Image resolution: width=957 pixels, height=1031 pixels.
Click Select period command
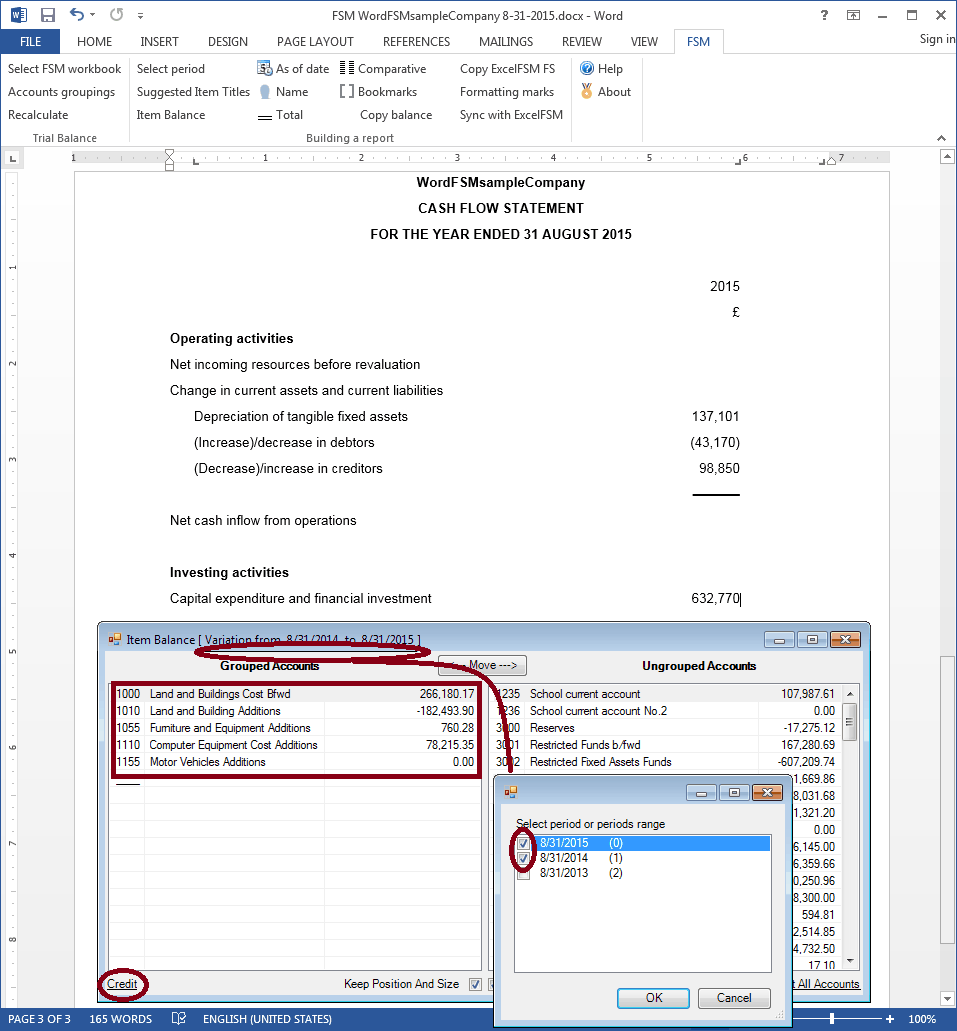170,68
